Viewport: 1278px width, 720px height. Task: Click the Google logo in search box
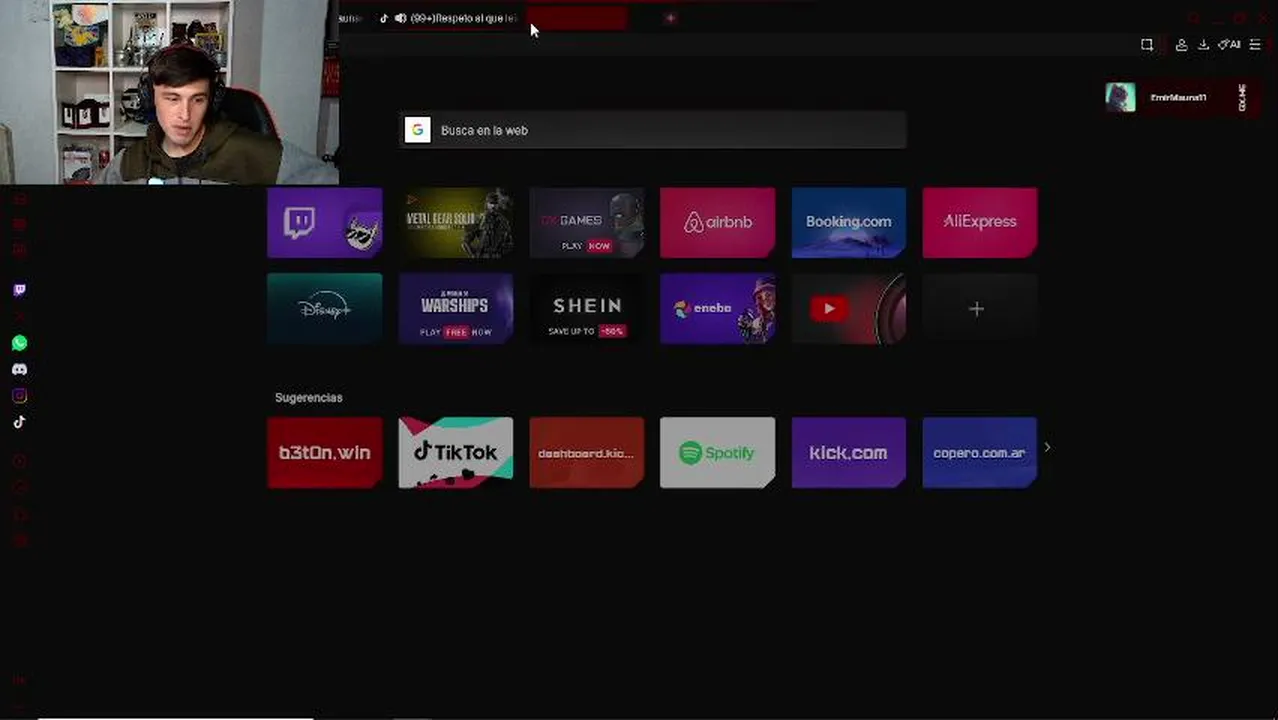418,130
